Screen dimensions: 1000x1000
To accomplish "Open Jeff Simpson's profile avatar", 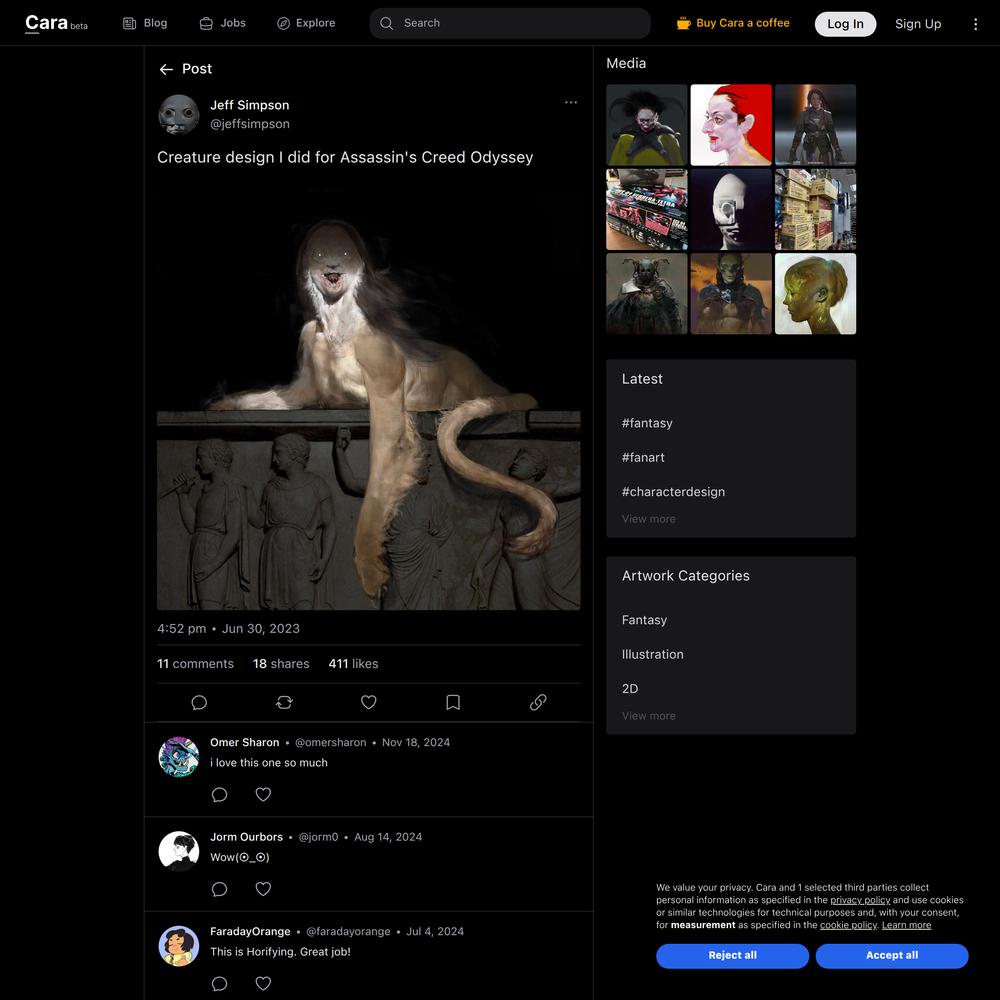I will (179, 115).
